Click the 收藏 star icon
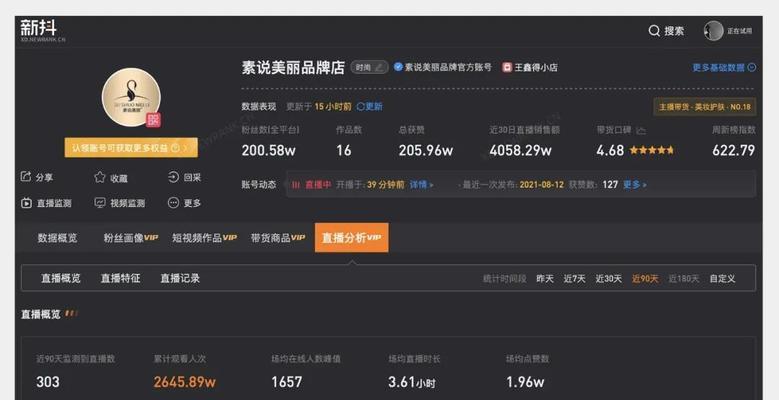 tap(100, 177)
